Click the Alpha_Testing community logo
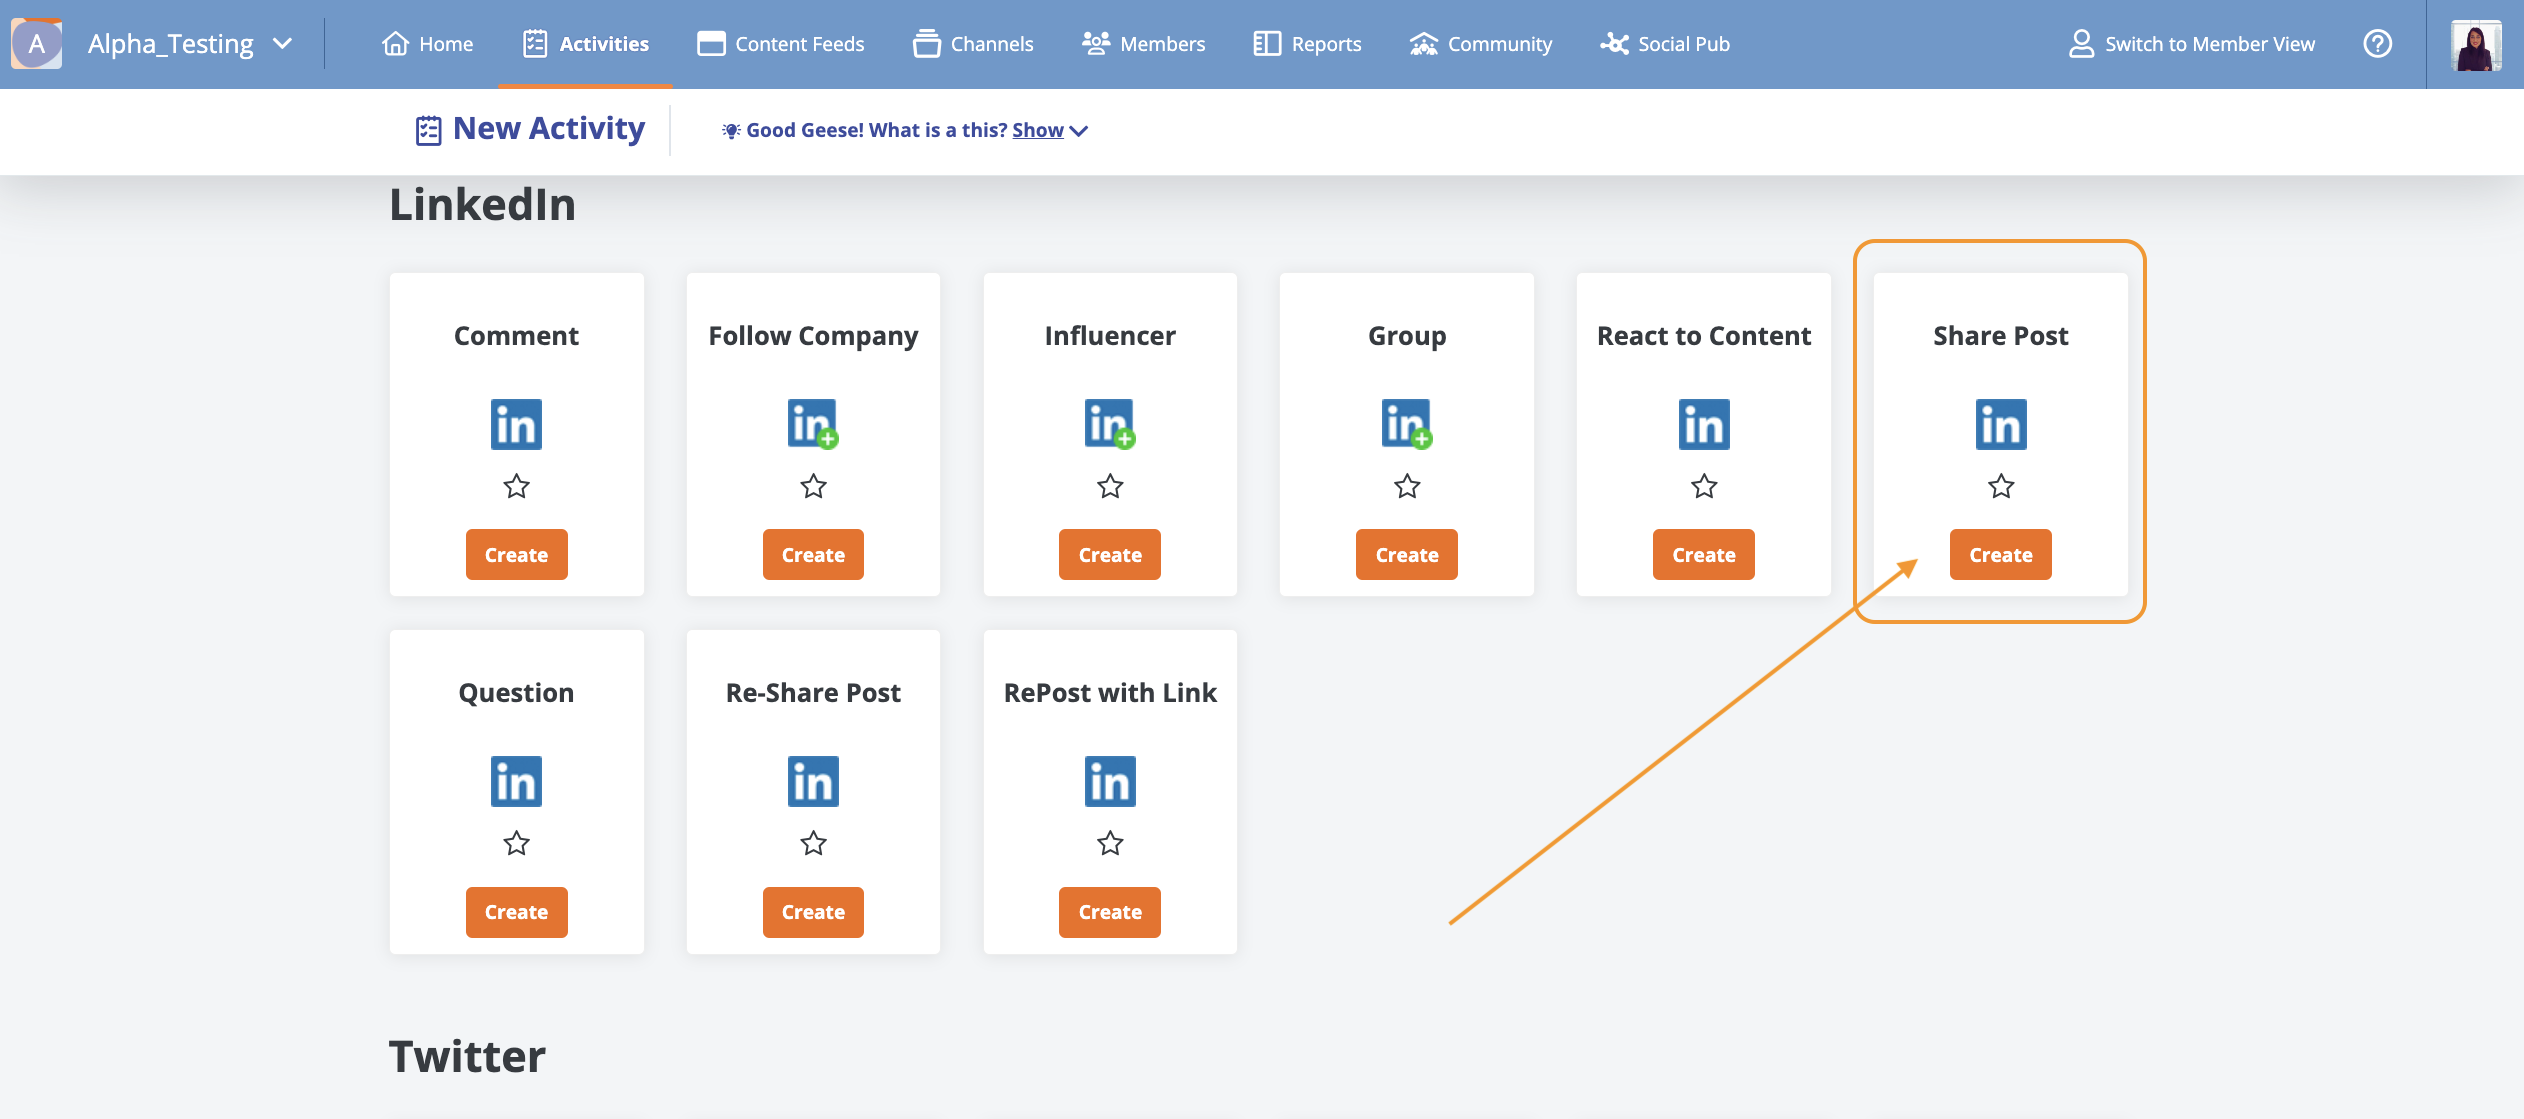This screenshot has width=2524, height=1119. click(x=36, y=44)
